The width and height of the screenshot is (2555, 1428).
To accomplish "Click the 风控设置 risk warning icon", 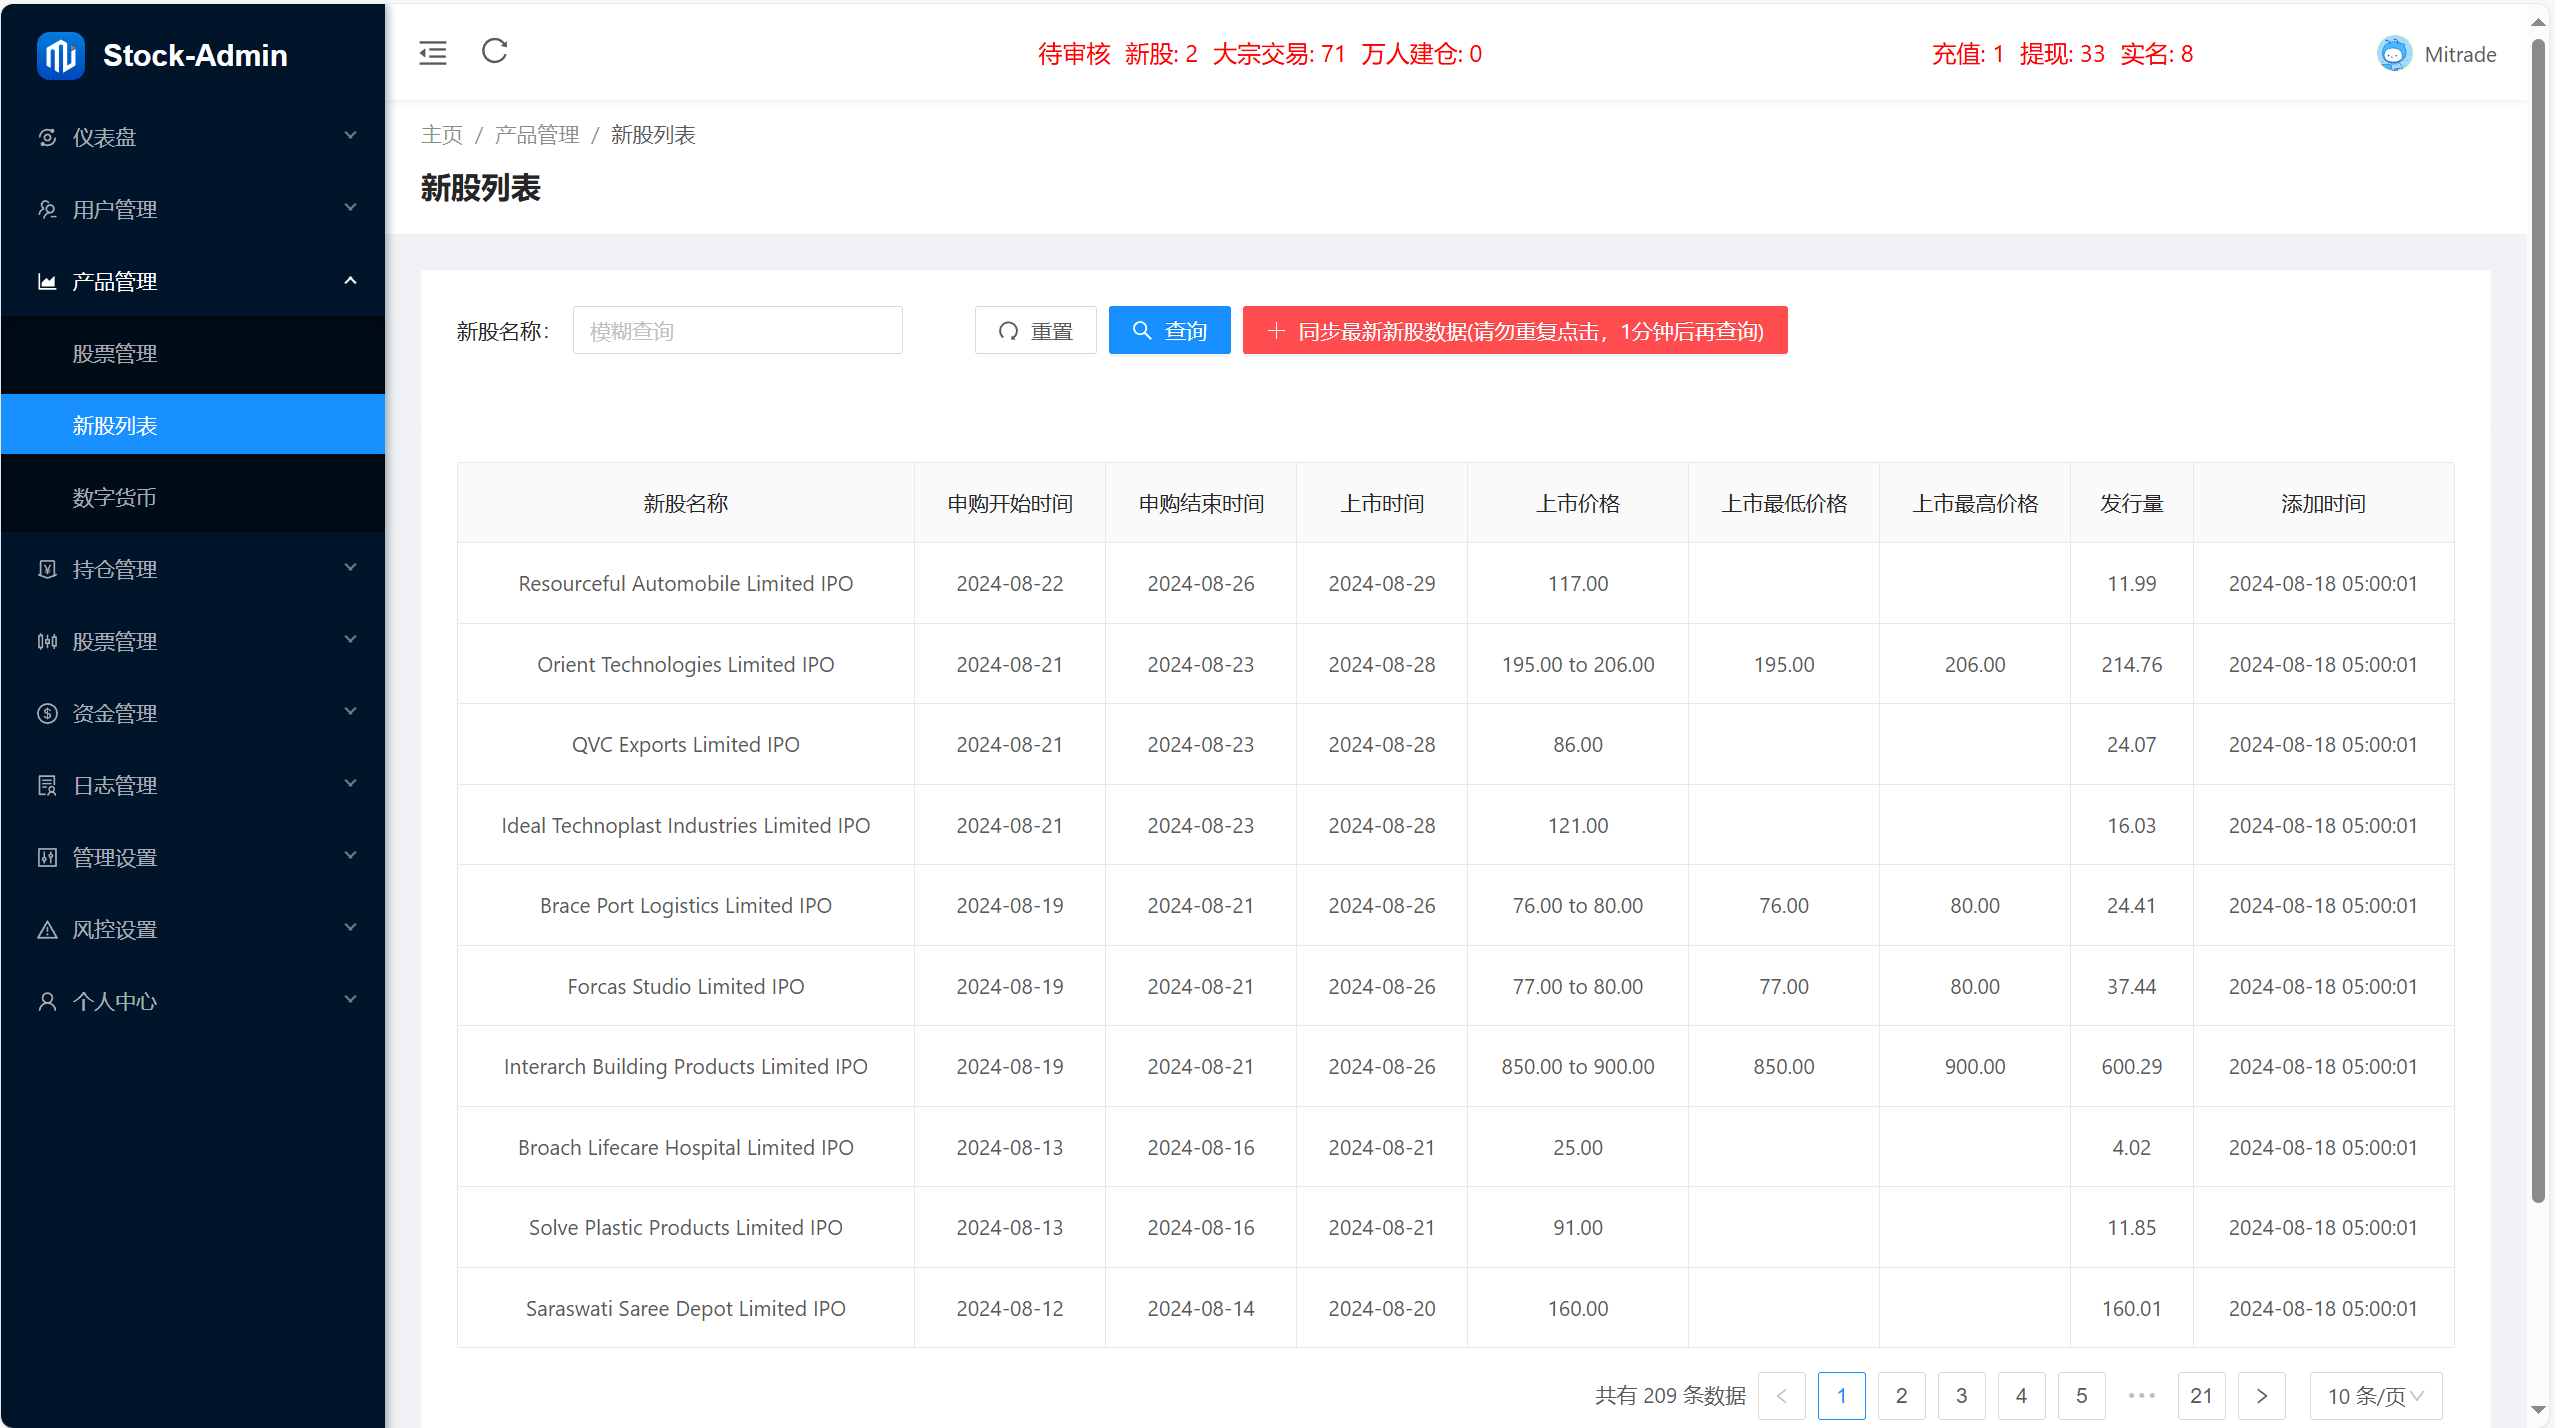I will pyautogui.click(x=47, y=929).
